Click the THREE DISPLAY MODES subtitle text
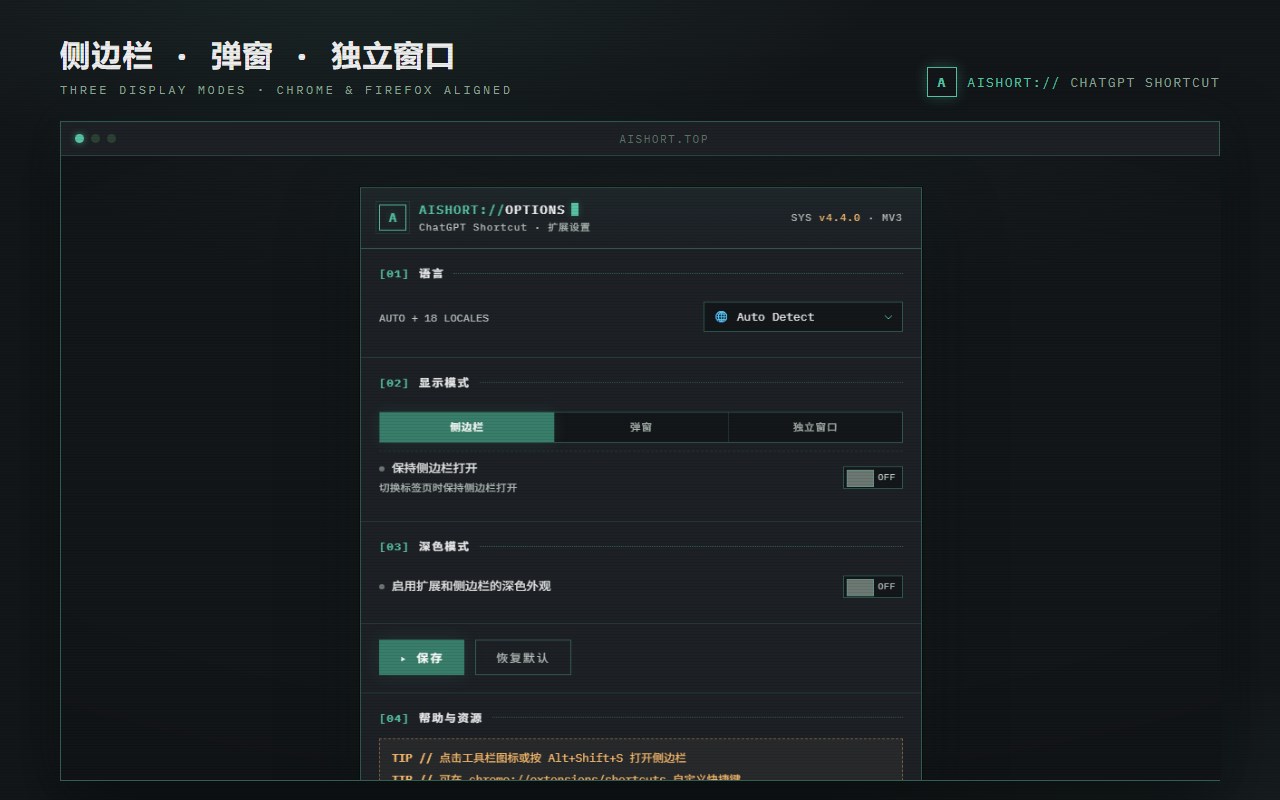Screen dimensions: 1280x800 tap(286, 90)
